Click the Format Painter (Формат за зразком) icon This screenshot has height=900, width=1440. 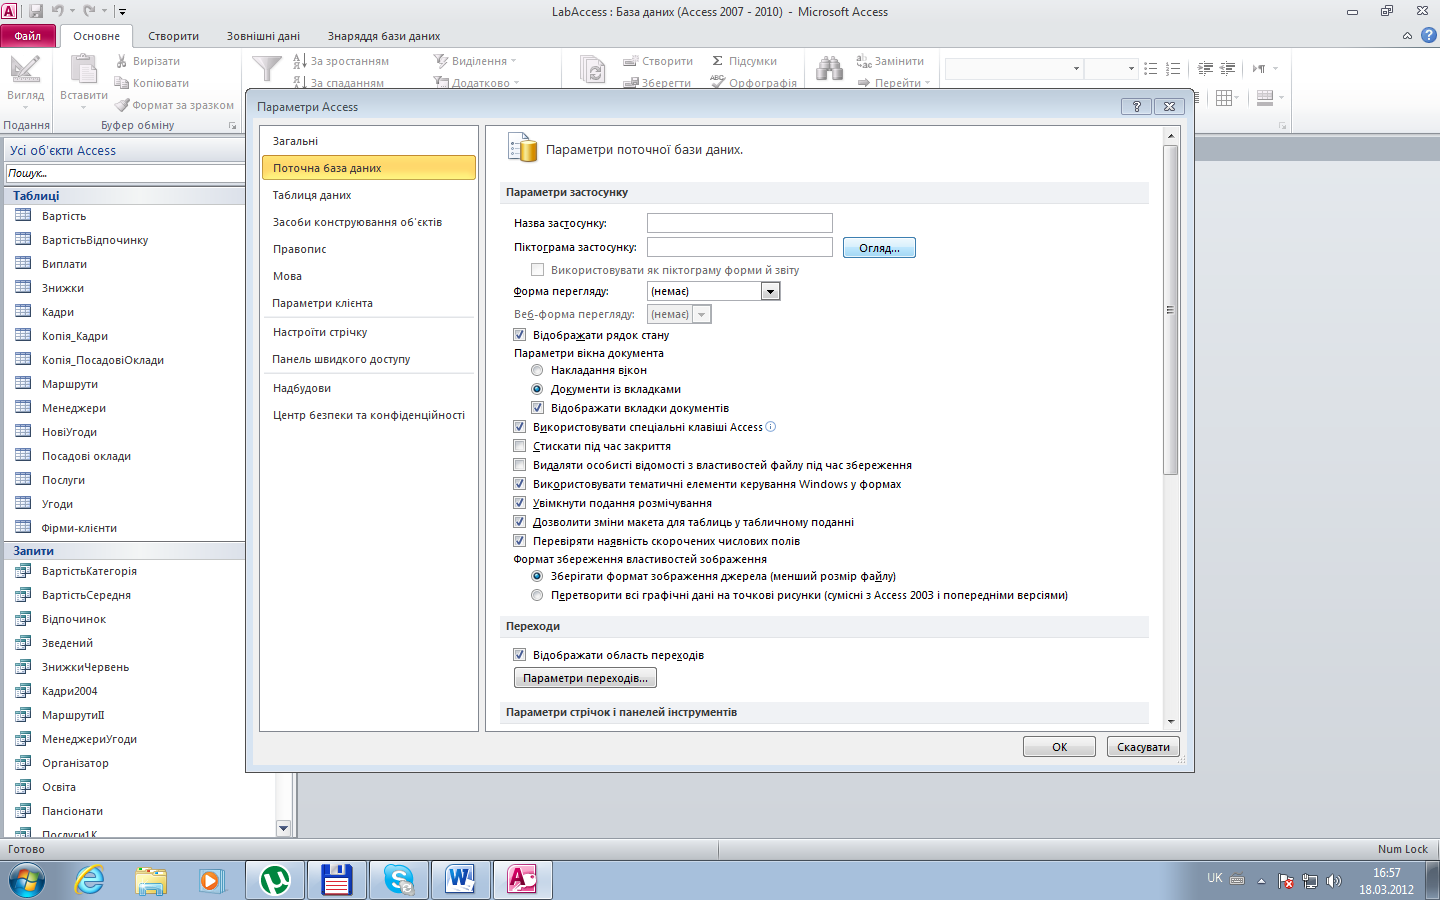122,105
